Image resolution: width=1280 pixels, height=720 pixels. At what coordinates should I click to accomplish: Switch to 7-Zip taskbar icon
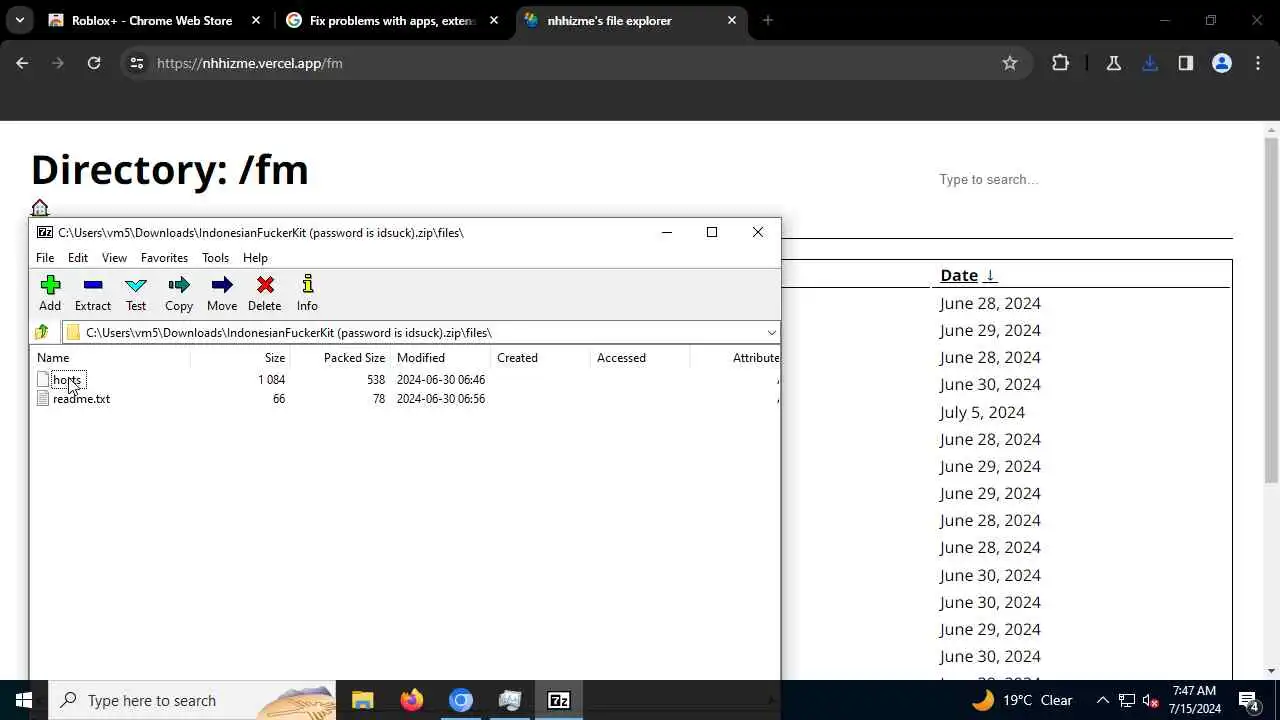pos(559,700)
